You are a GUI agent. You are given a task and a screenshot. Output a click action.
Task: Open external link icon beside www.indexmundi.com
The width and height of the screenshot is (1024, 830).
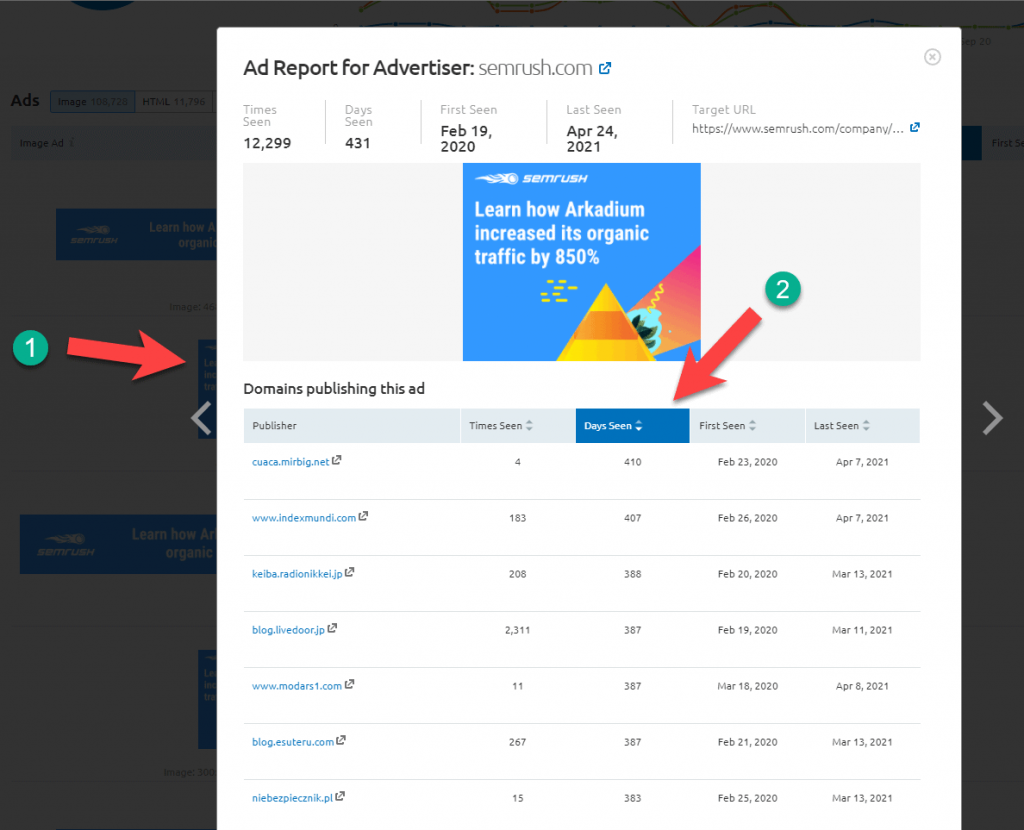[x=363, y=516]
